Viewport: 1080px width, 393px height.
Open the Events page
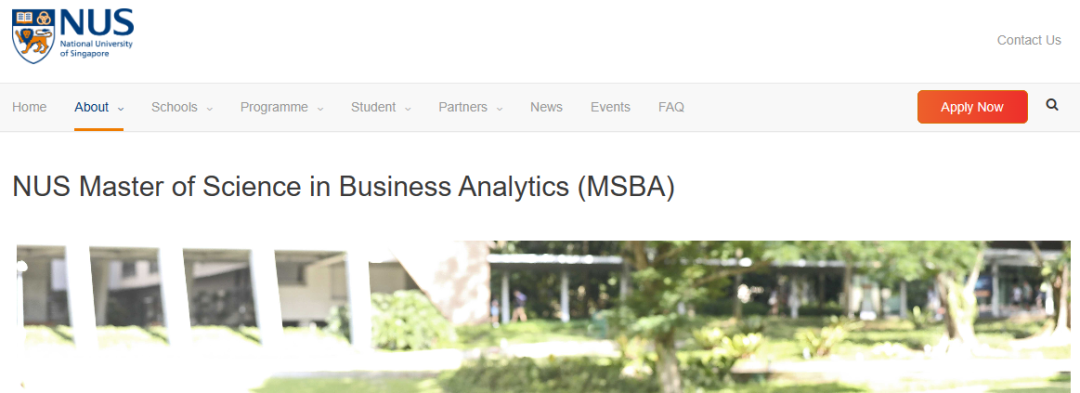click(x=610, y=107)
